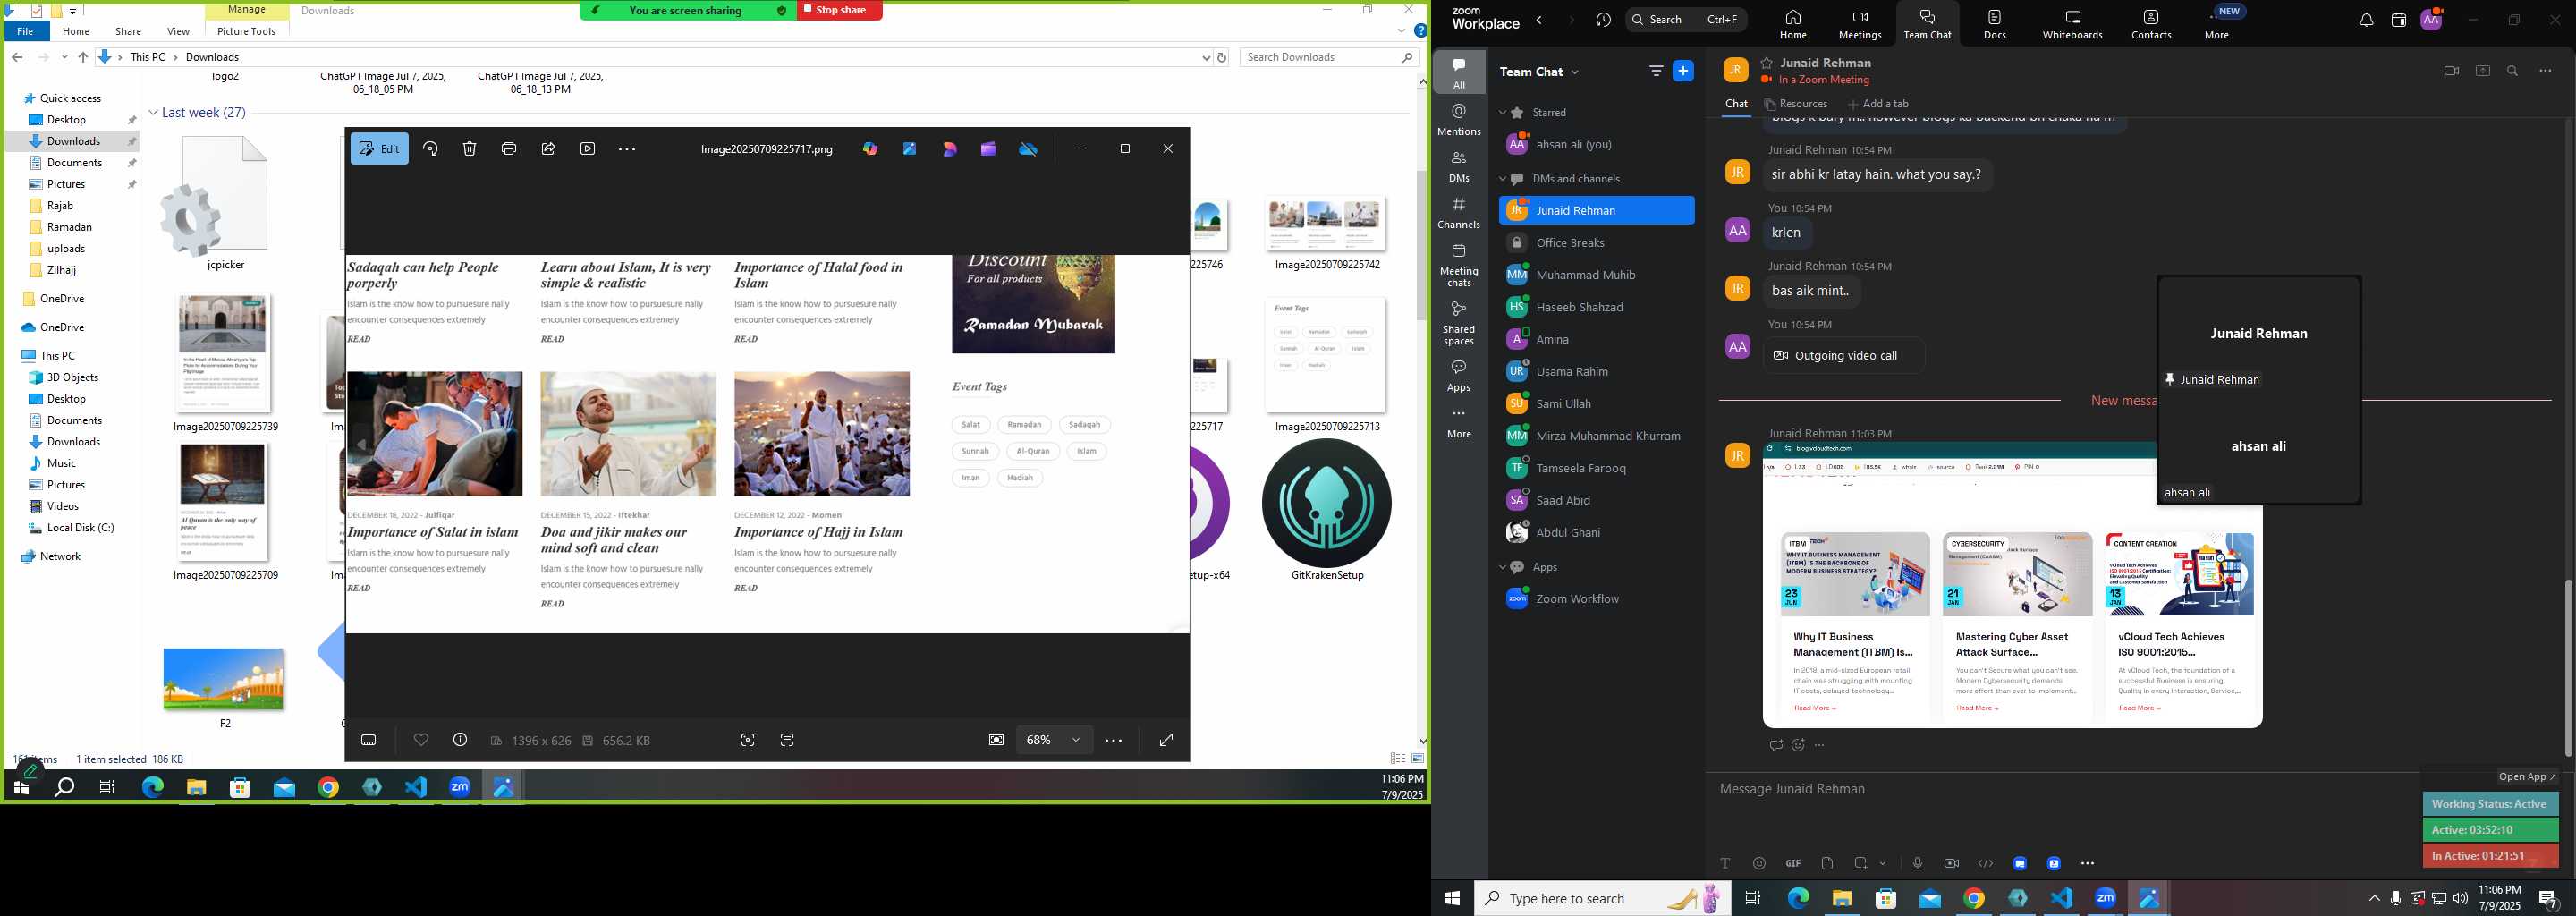Star the Junaid Rehman chat
2576x916 pixels.
coord(1767,63)
